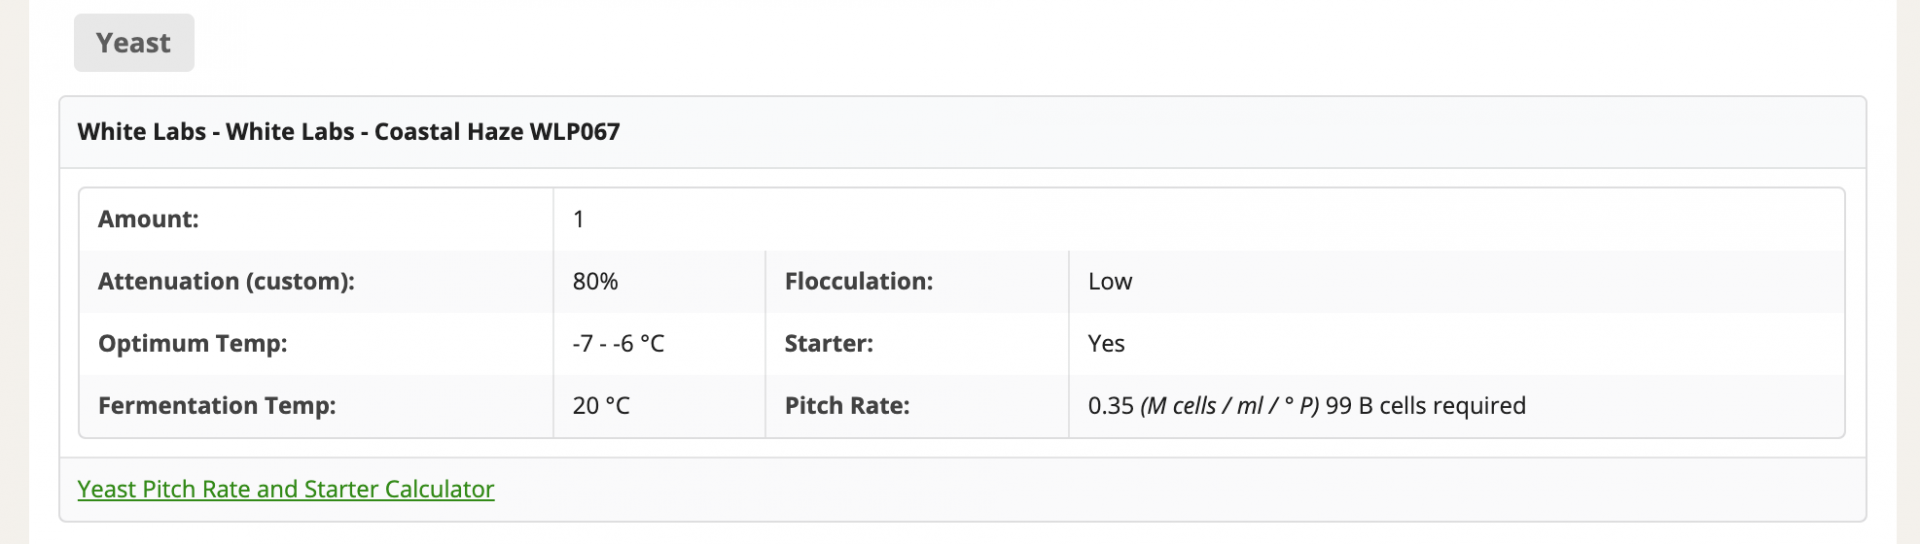Click the Starter label

coord(828,343)
